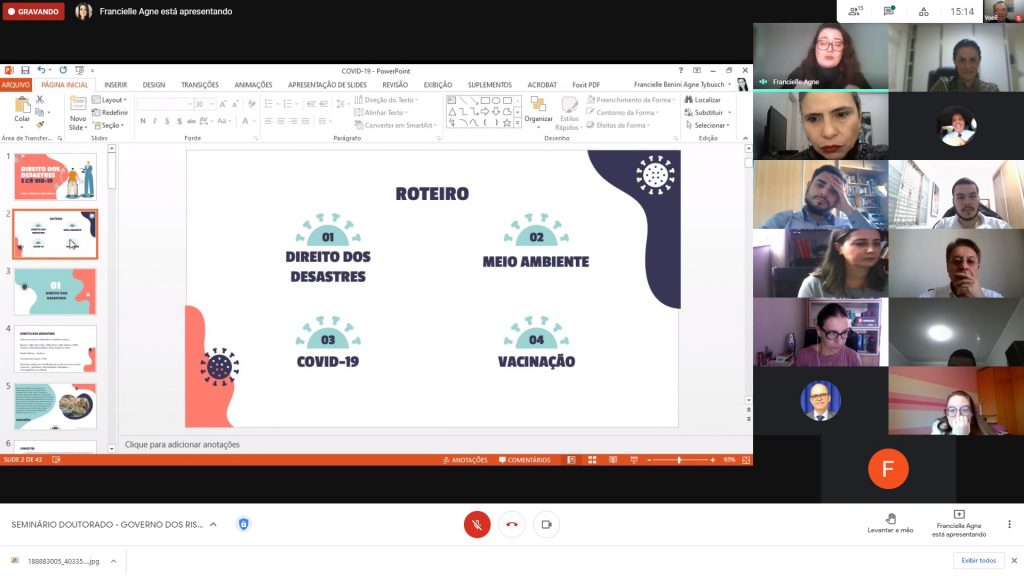Open the ARQUIVO file menu
Screen dimensions: 1024x576
click(16, 85)
